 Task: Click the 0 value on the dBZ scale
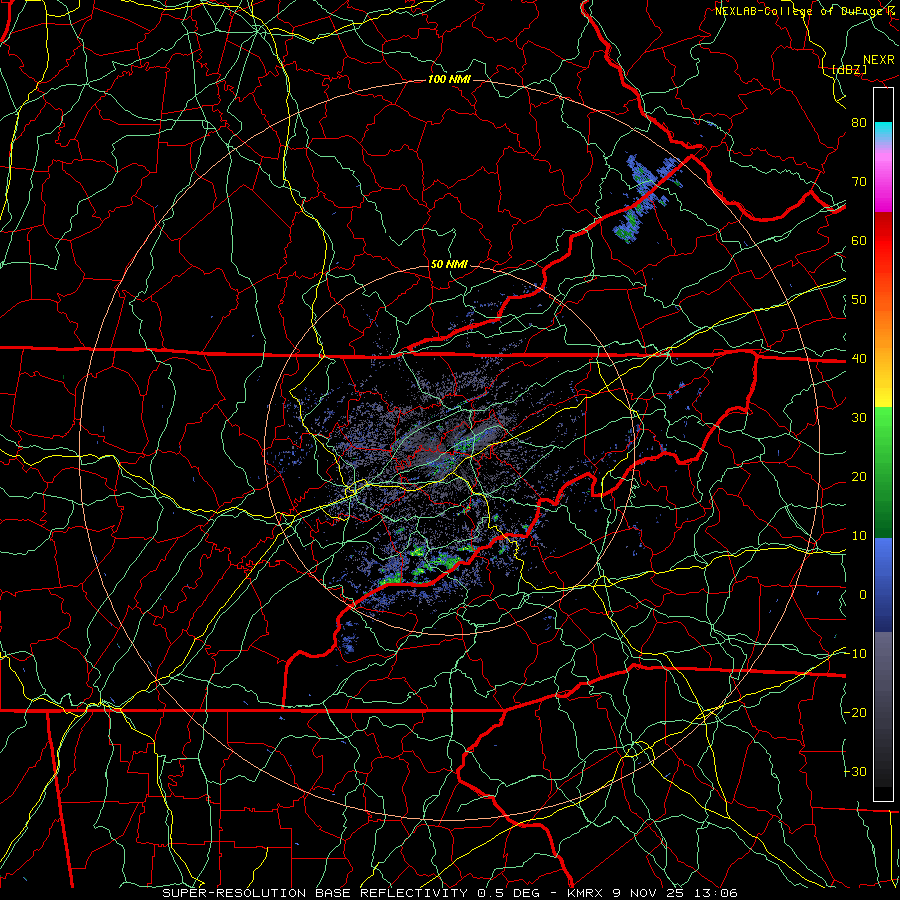pyautogui.click(x=863, y=595)
